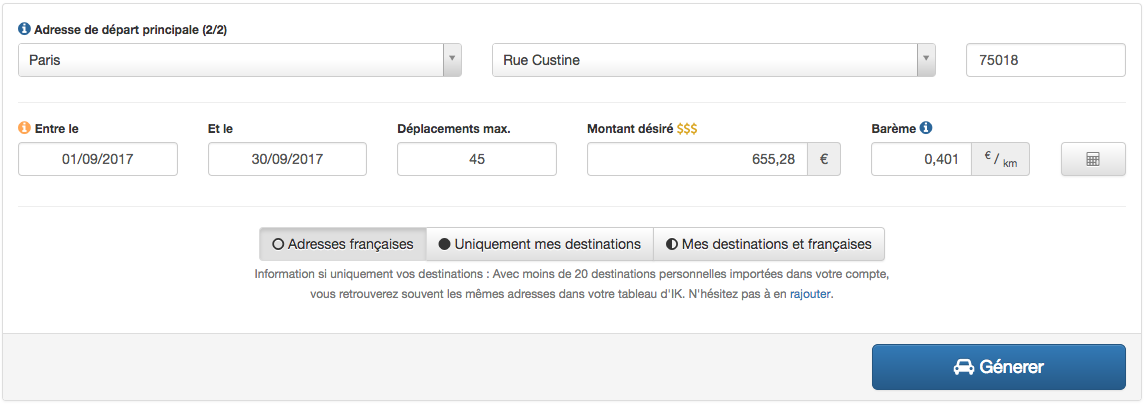Viewport: 1144px width, 406px height.
Task: Click the € symbol beside Montant désiré
Action: (823, 160)
